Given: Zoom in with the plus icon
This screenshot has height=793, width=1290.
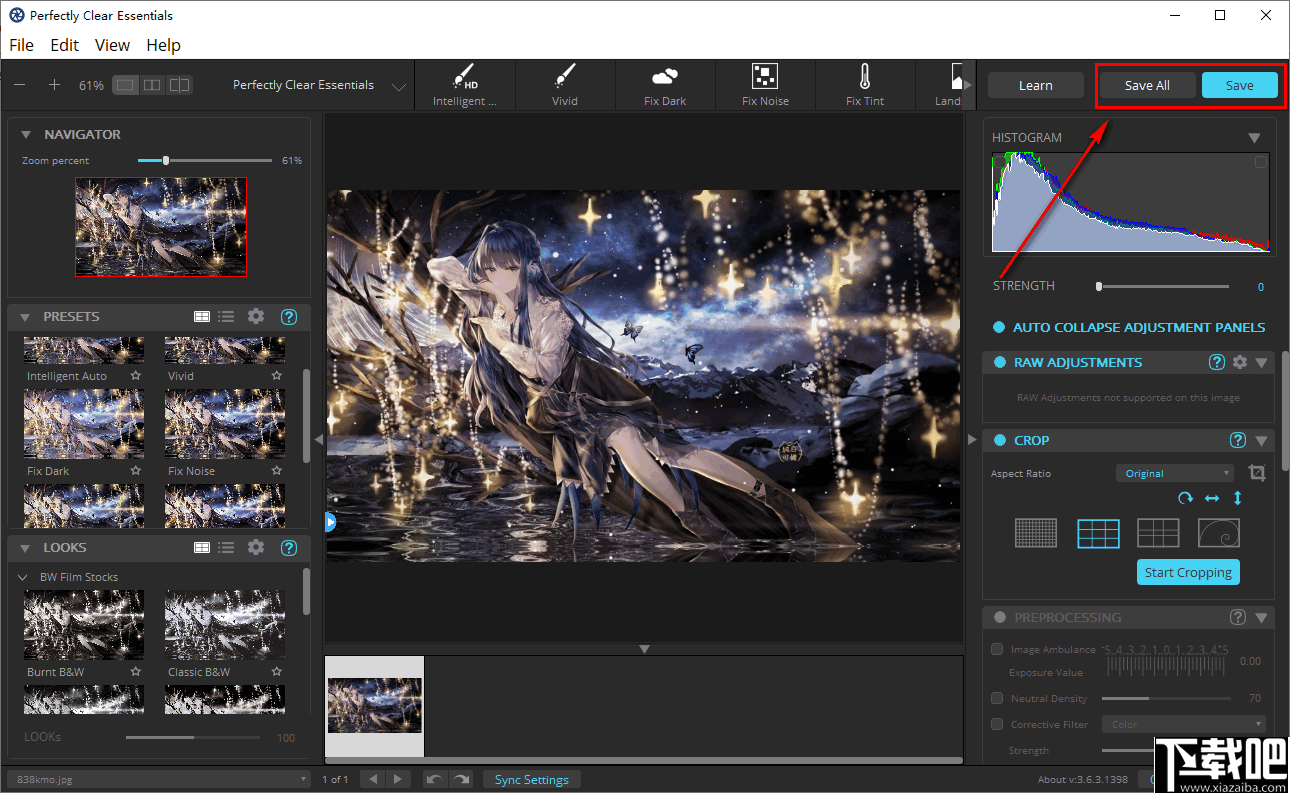Looking at the screenshot, I should click(54, 85).
